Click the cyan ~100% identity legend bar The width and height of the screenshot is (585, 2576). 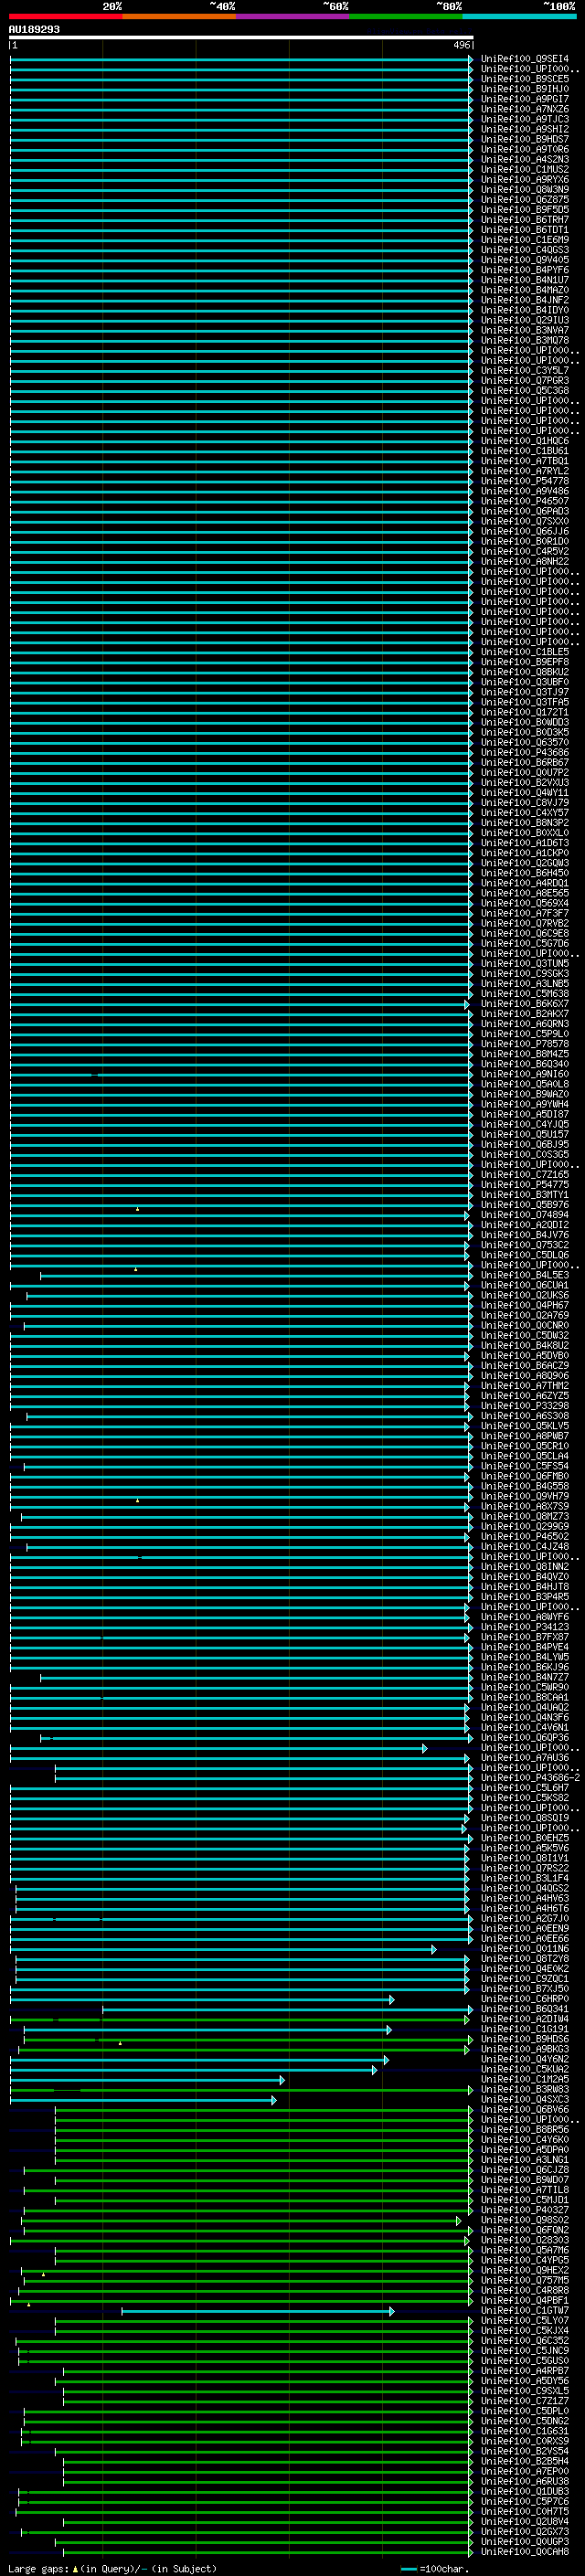point(519,16)
